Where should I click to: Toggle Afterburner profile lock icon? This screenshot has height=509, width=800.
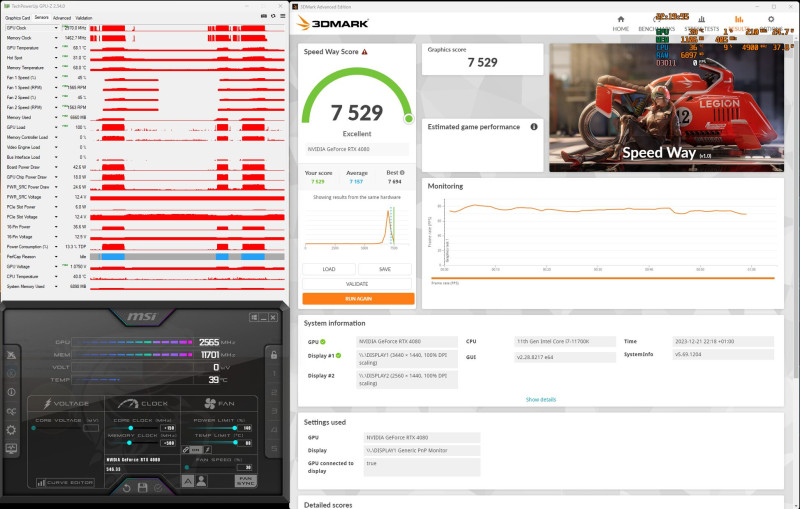point(273,355)
